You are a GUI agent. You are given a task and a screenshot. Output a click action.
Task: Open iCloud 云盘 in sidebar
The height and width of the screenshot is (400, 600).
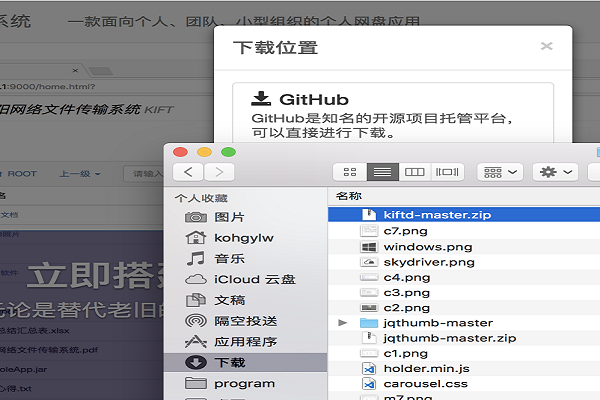tap(245, 279)
